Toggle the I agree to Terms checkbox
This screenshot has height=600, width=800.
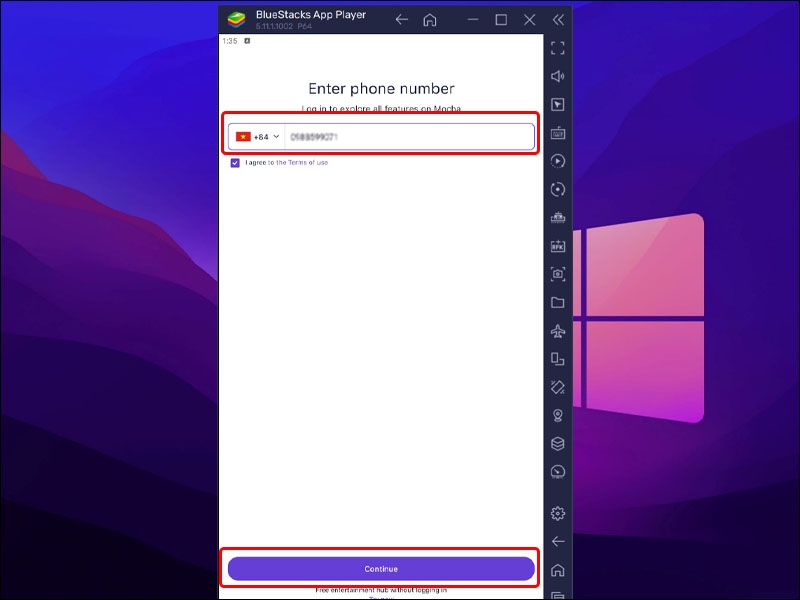(235, 163)
